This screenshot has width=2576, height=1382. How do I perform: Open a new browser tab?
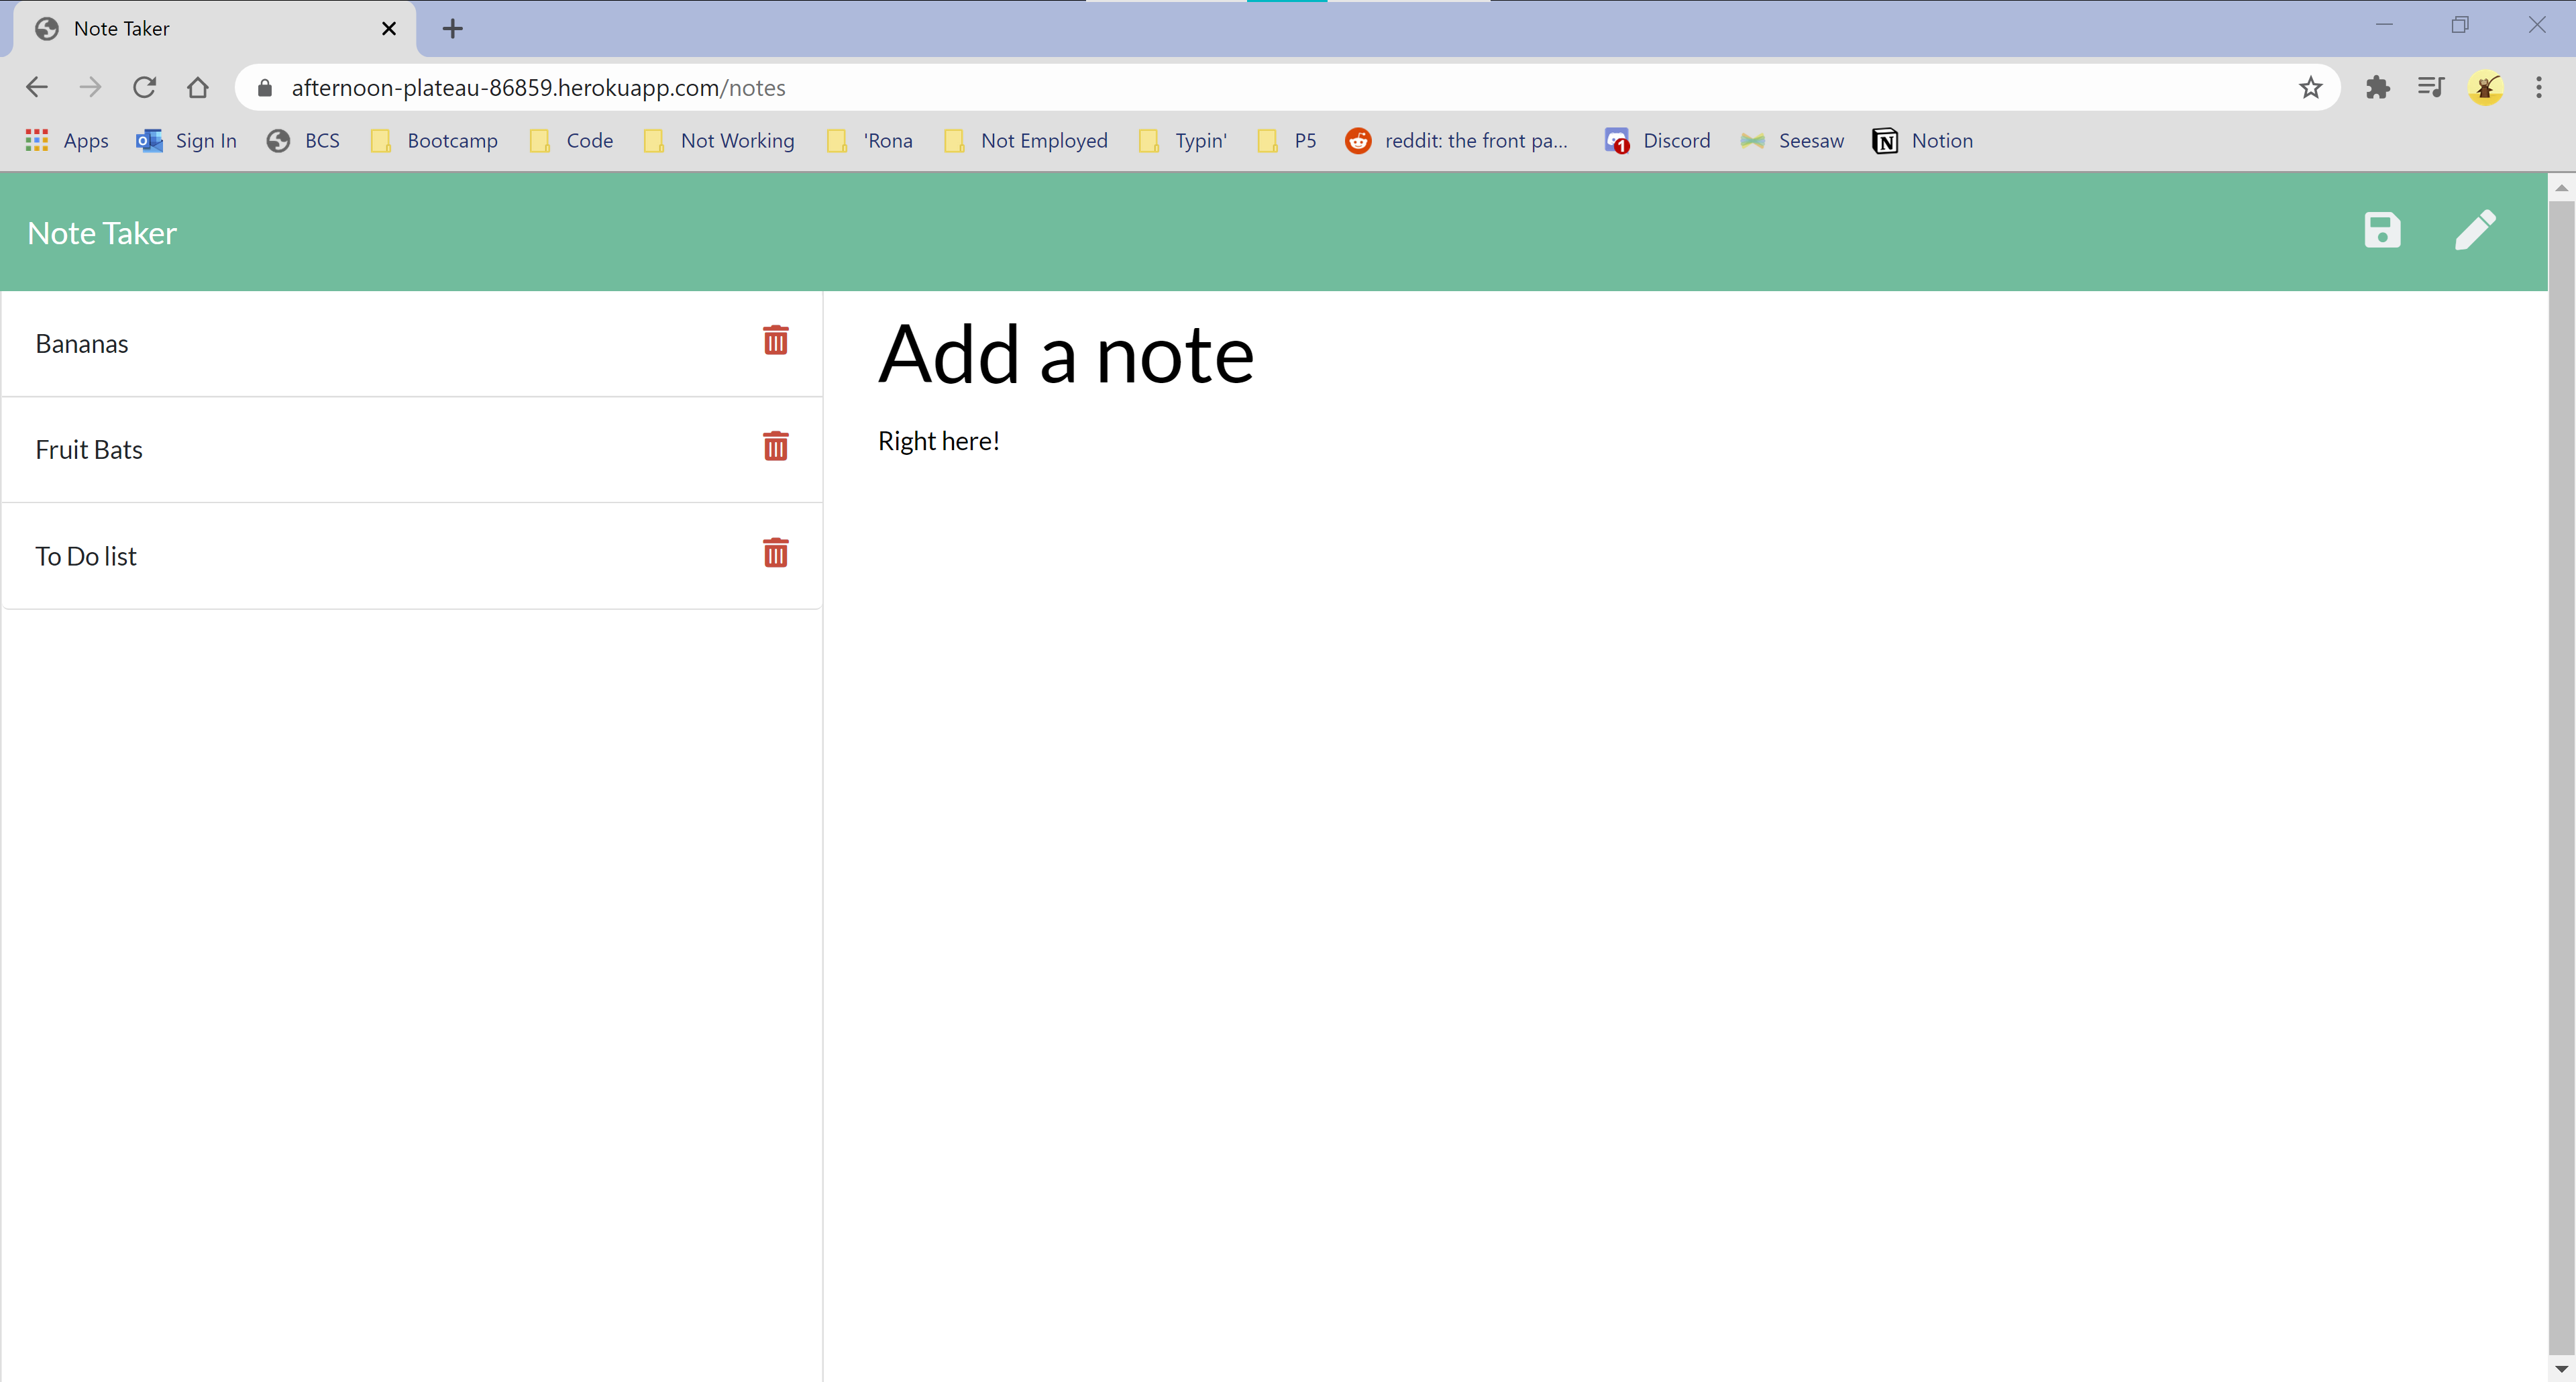tap(452, 29)
